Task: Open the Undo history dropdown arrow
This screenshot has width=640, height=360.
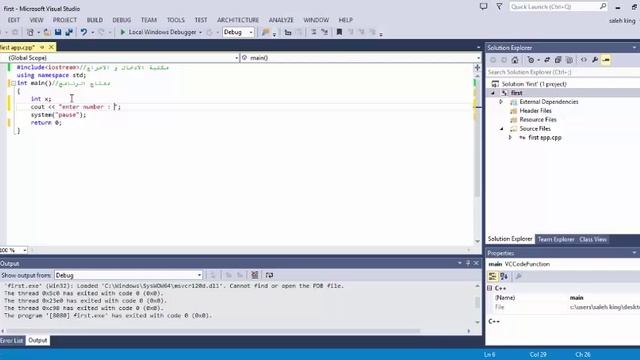Action: click(x=93, y=32)
